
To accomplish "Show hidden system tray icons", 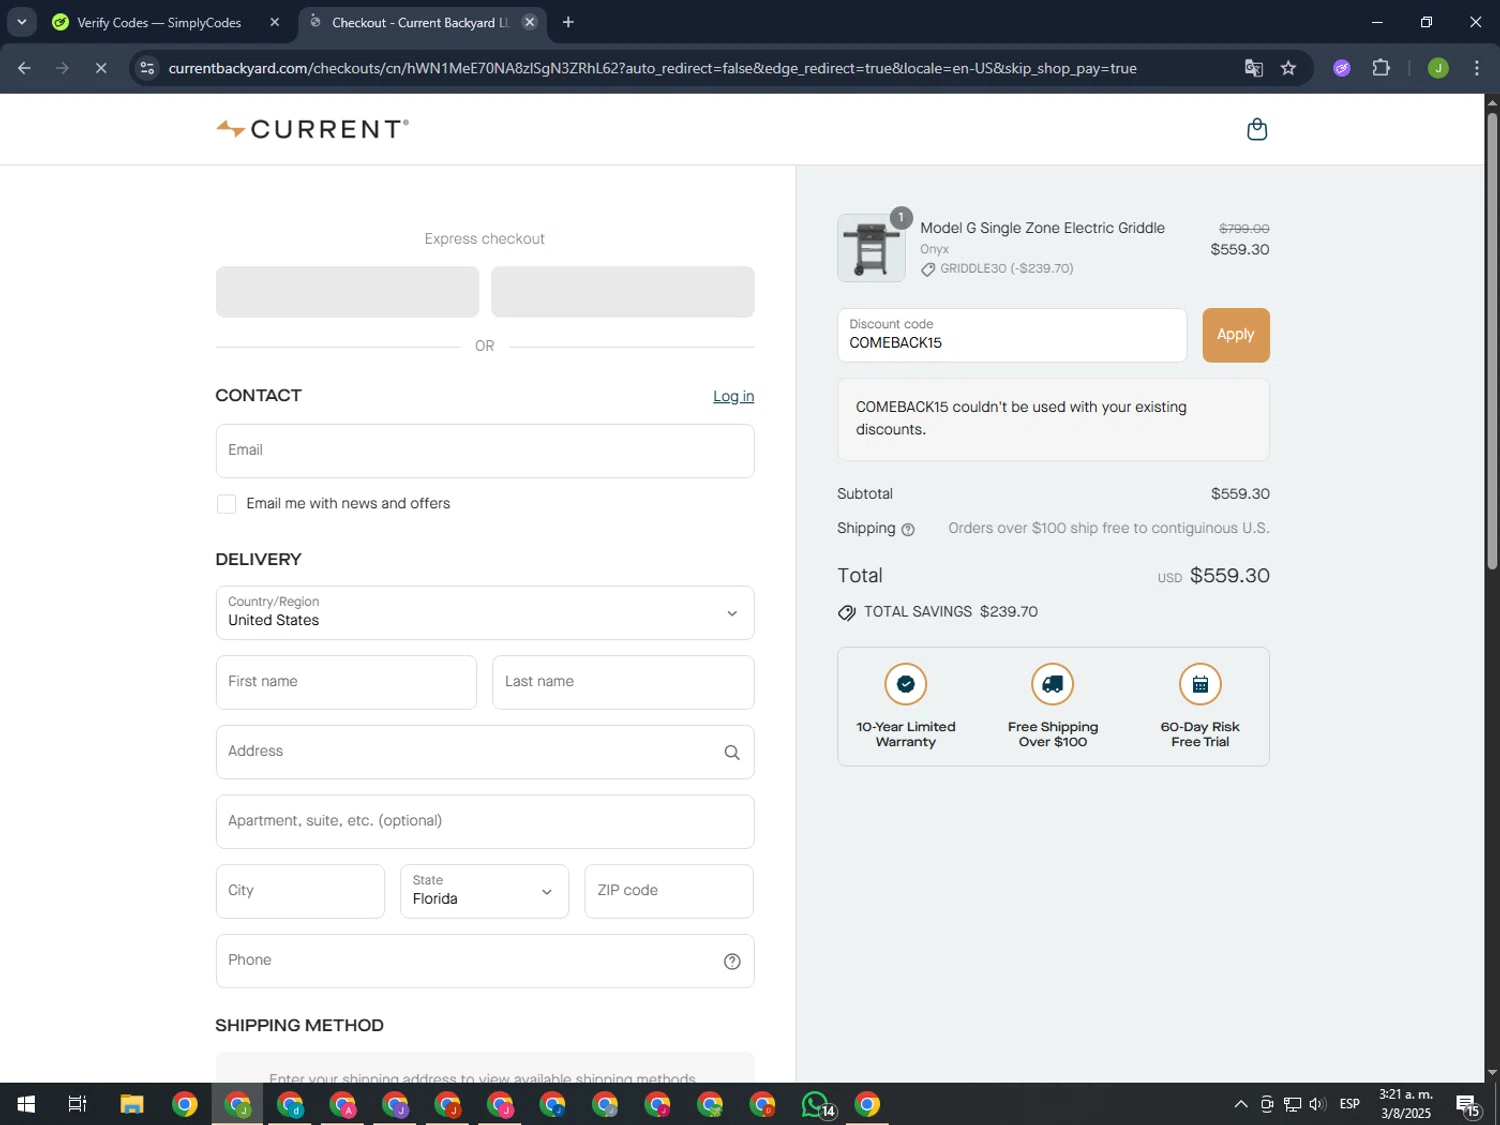I will pos(1240,1105).
